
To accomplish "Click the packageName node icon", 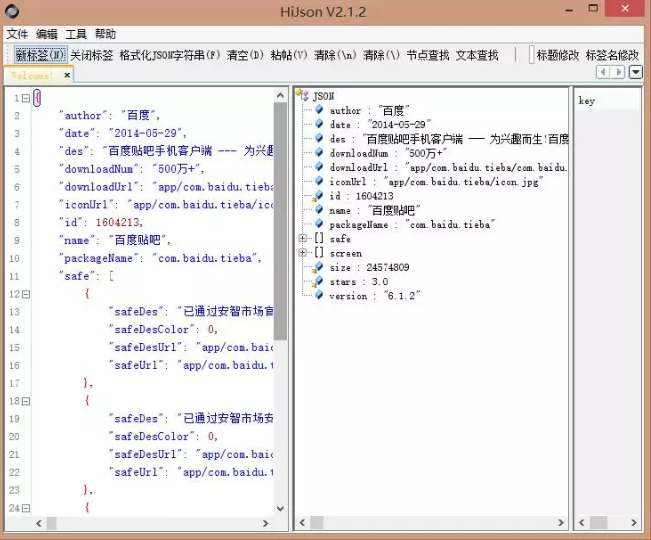I will coord(319,224).
